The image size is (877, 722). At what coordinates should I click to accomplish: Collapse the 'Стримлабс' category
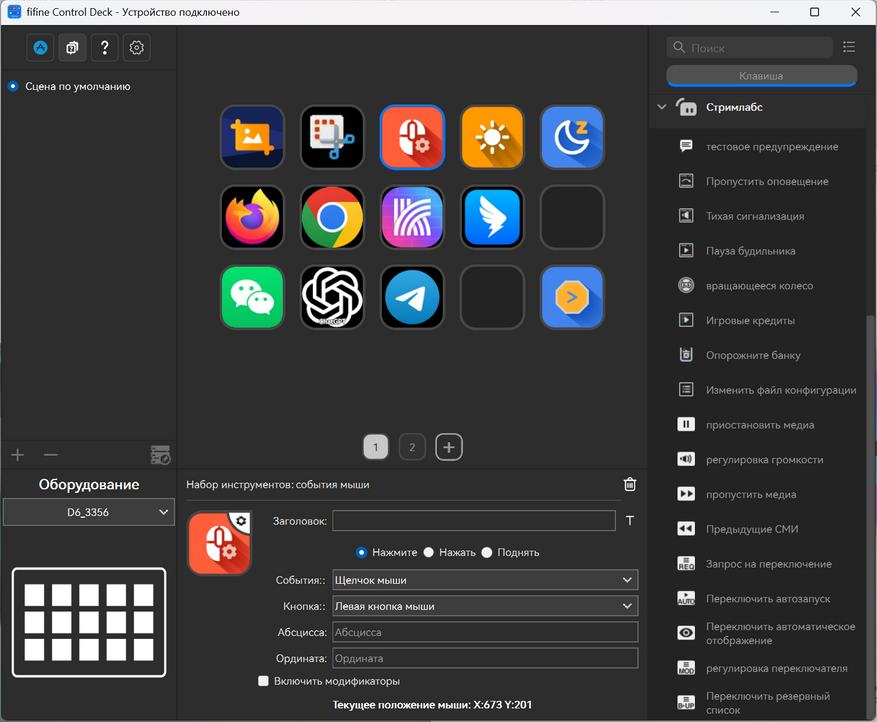coord(661,107)
